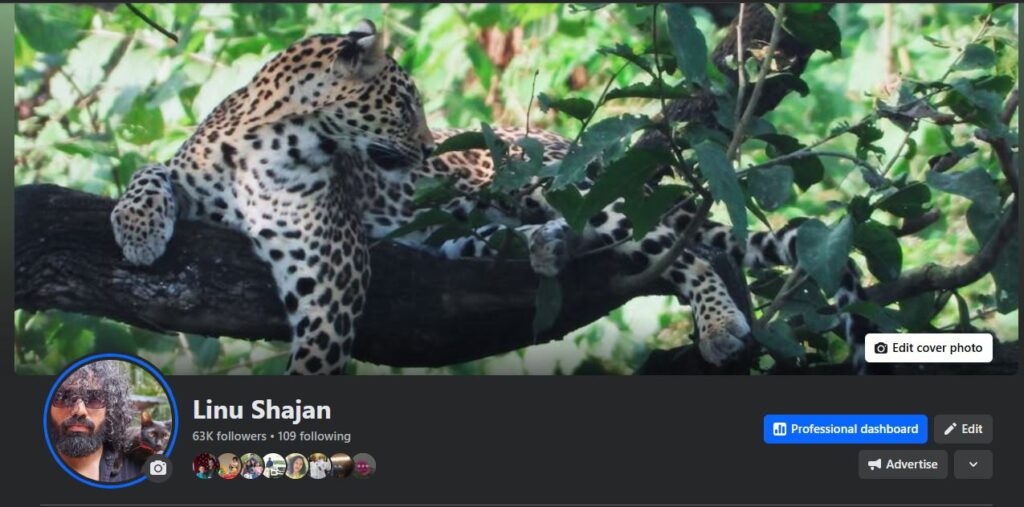Show more friends via the three-dots avatar
Screen dimensions: 1024x507
pyautogui.click(x=364, y=466)
